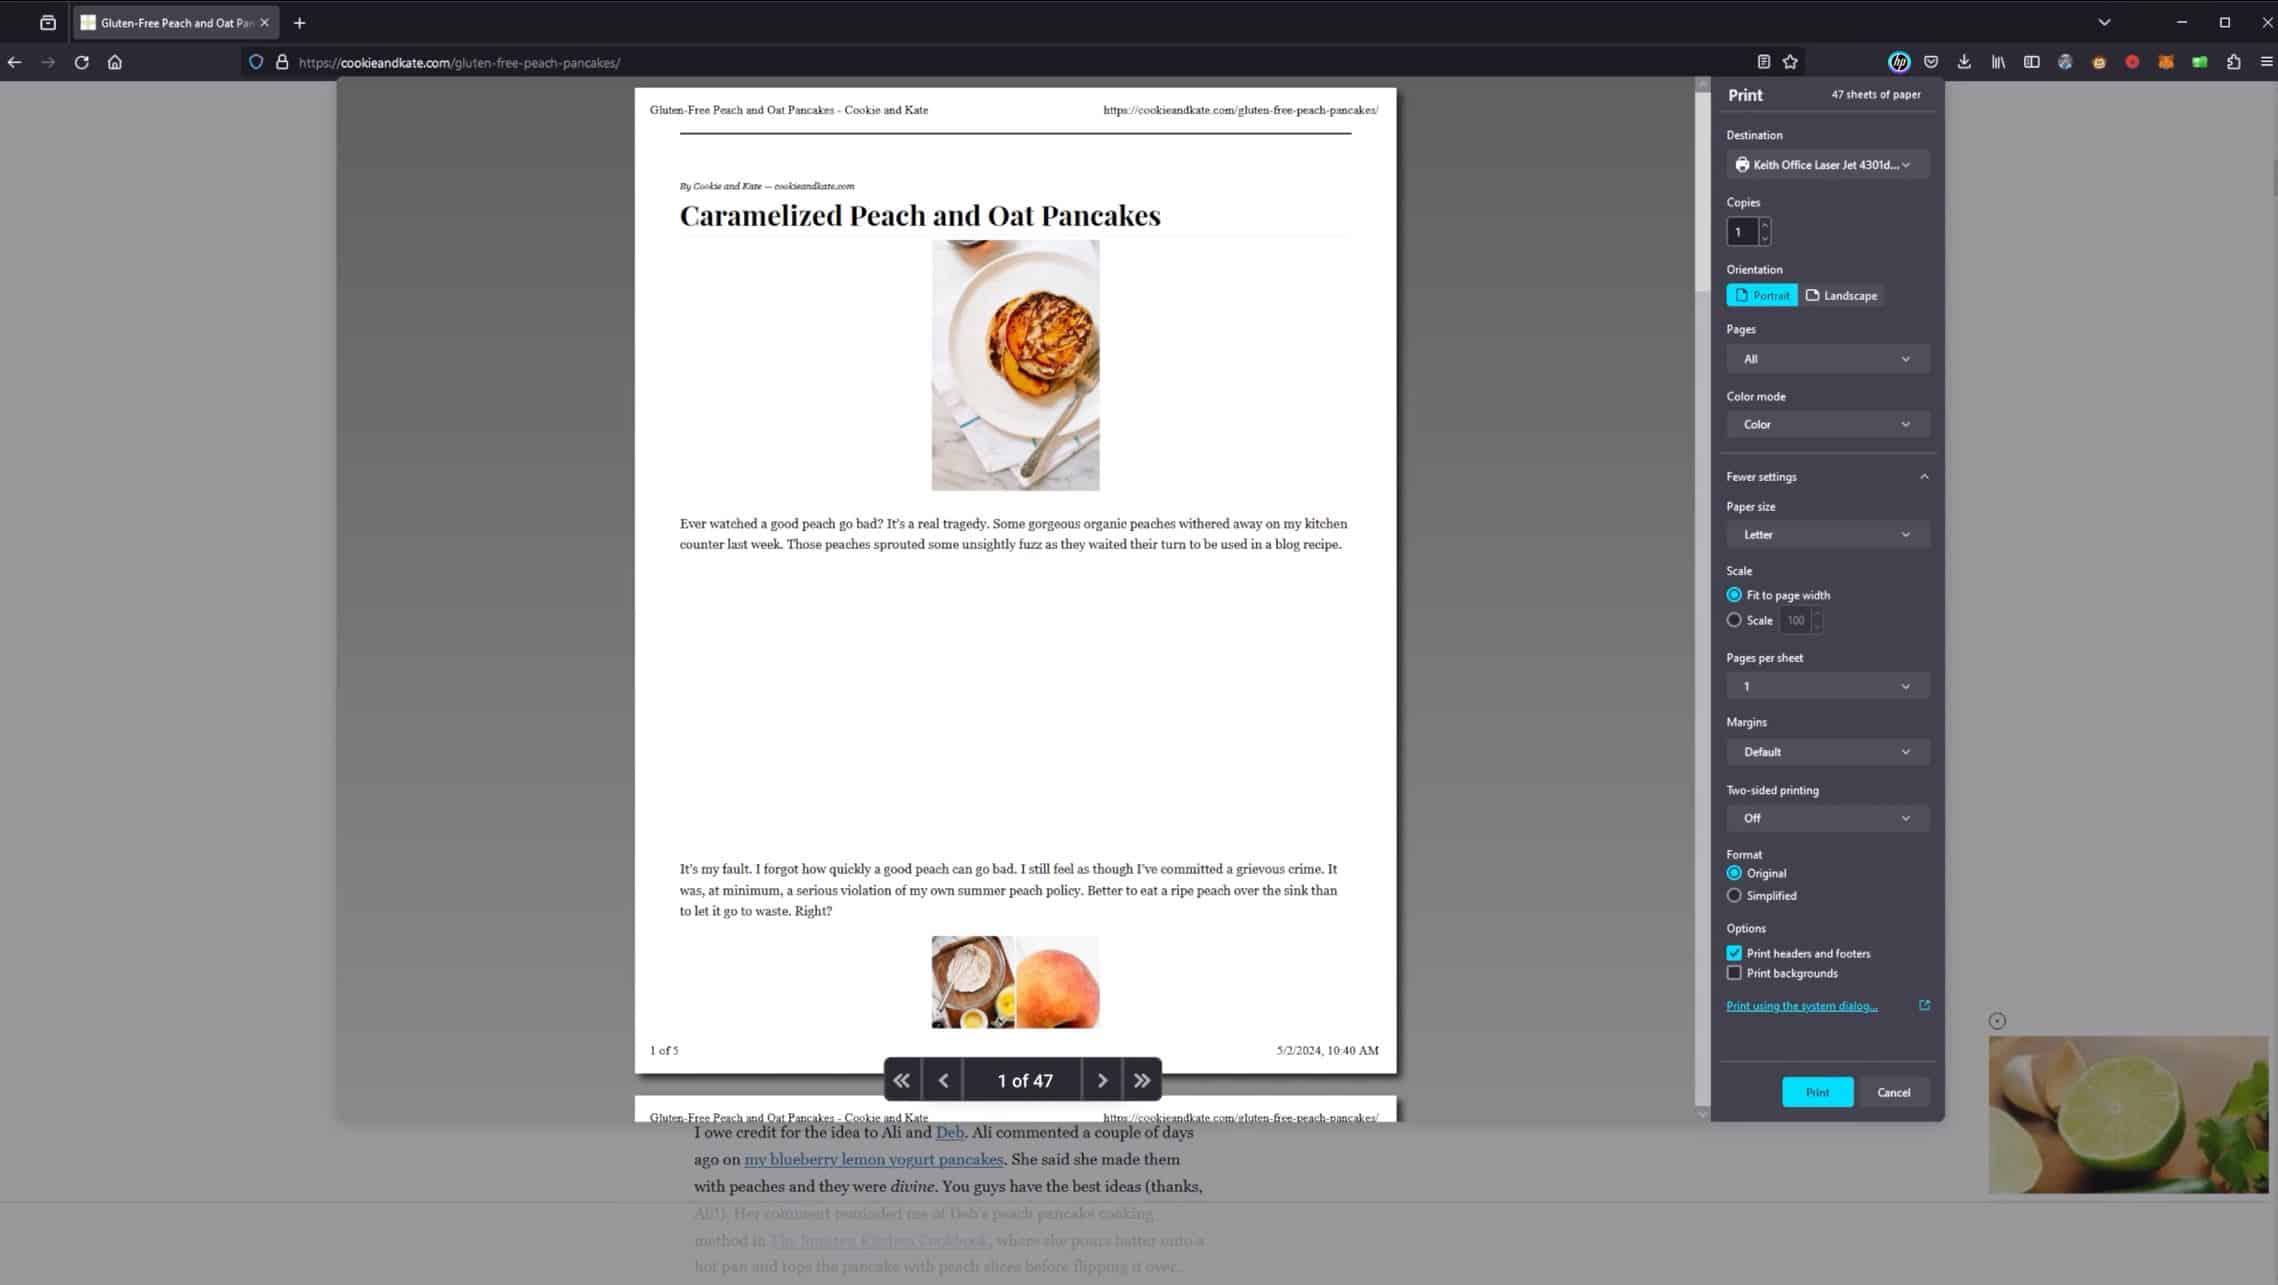
Task: Open the Color mode dropdown
Action: point(1826,425)
